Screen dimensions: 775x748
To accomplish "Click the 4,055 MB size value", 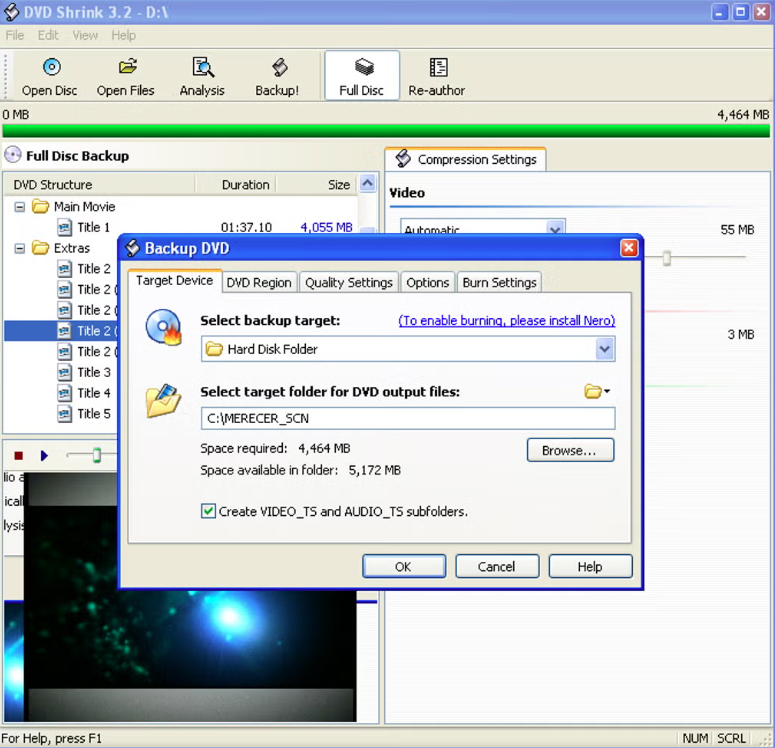I will (x=326, y=227).
